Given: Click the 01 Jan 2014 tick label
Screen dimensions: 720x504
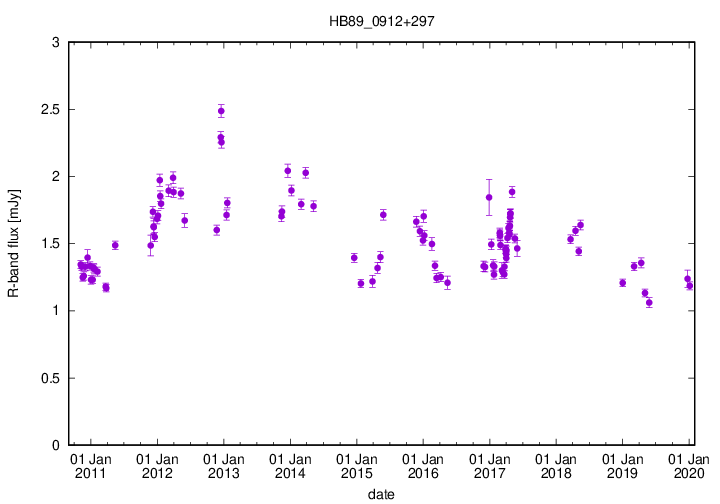Looking at the screenshot, I should [x=290, y=465].
